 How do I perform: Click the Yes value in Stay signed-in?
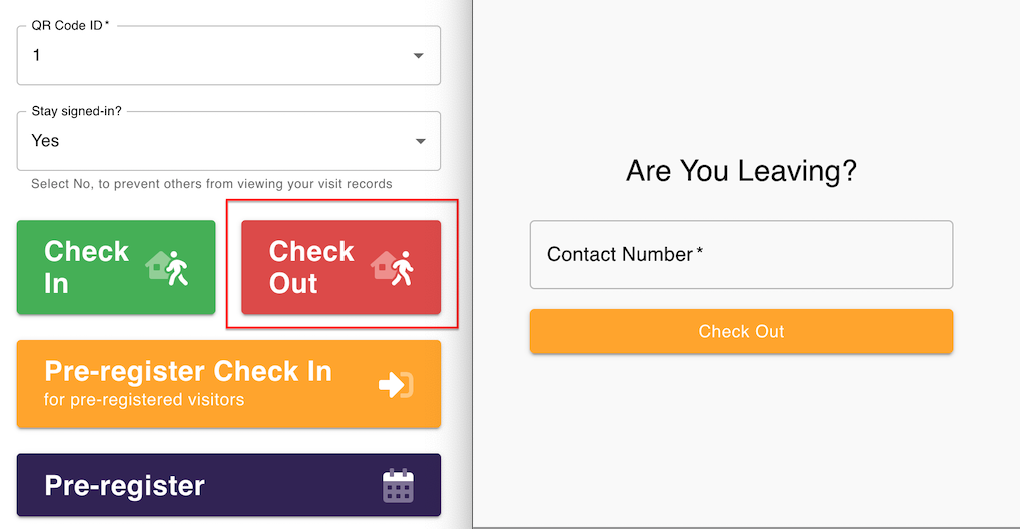tap(45, 141)
